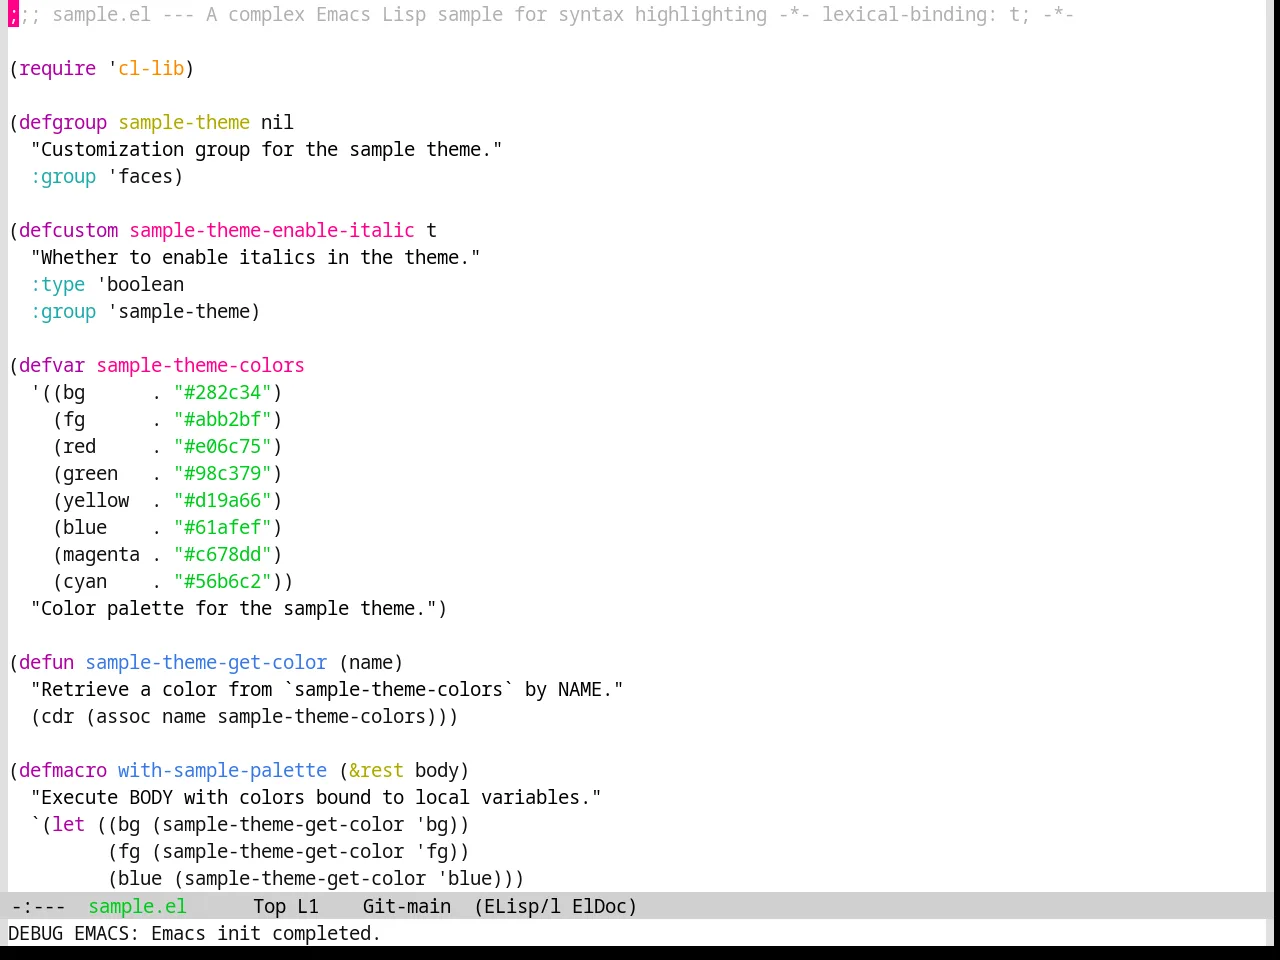Click the '&rest' keyword
The image size is (1280, 960).
pyautogui.click(x=376, y=770)
